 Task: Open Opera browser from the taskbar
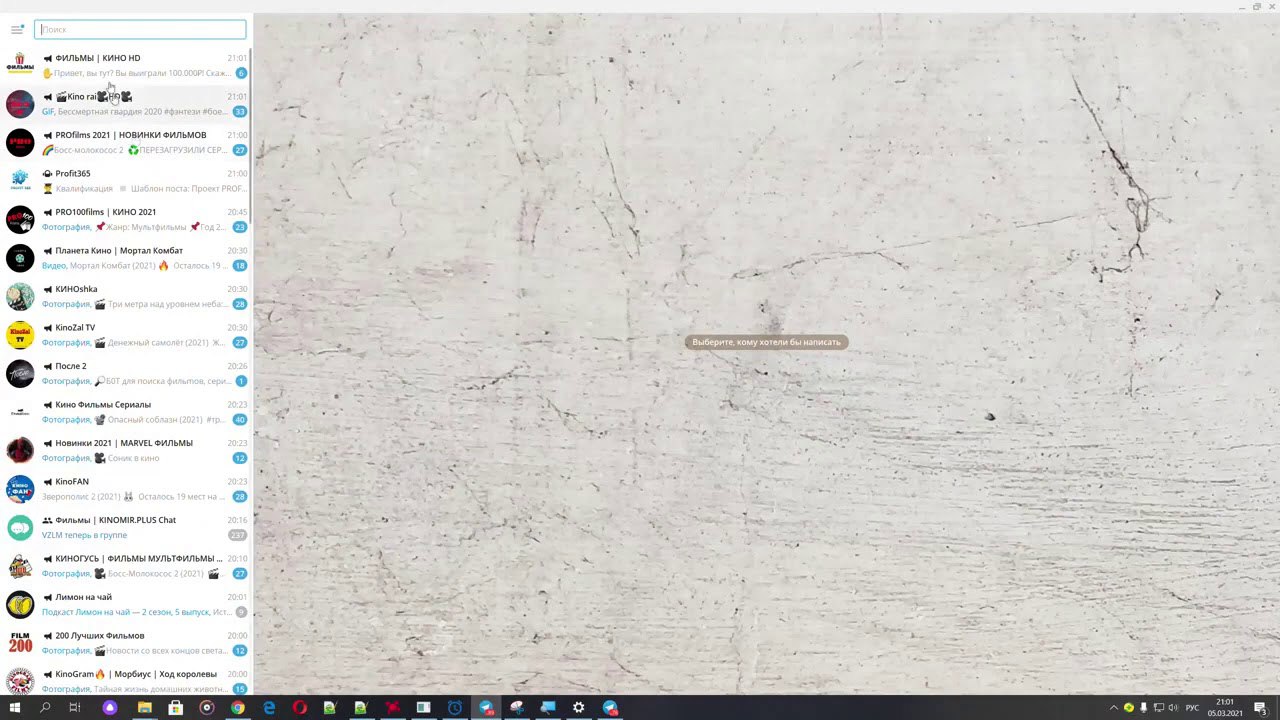click(x=299, y=708)
